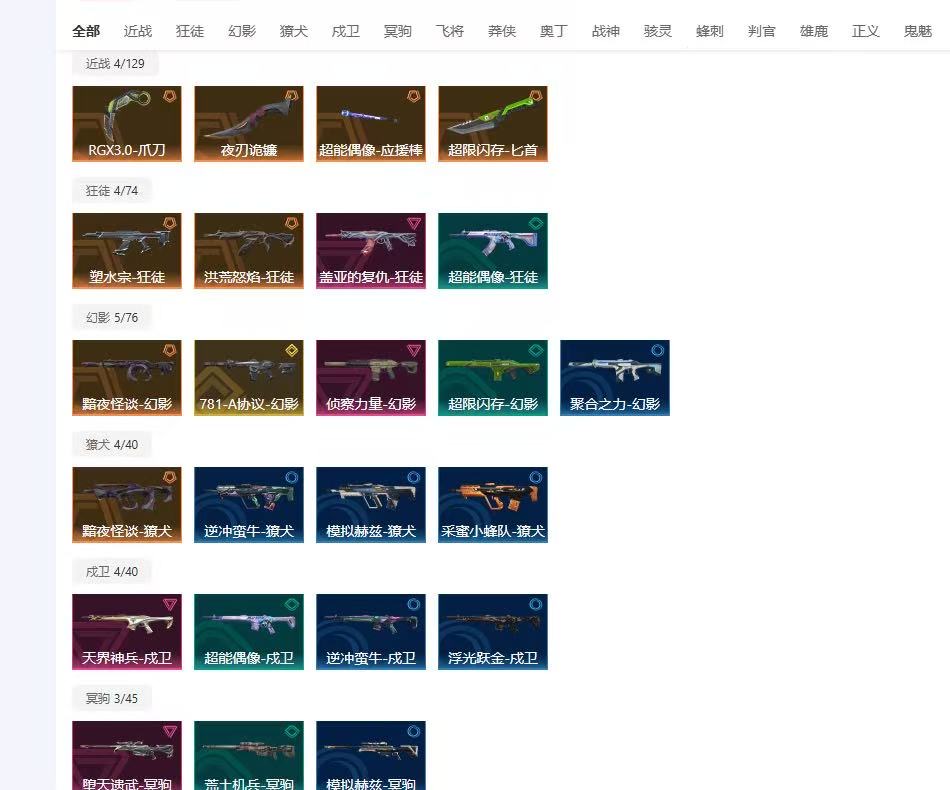The width and height of the screenshot is (950, 790).
Task: Click the 聚合之力-幻影 skin thumbnail
Action: tap(615, 377)
